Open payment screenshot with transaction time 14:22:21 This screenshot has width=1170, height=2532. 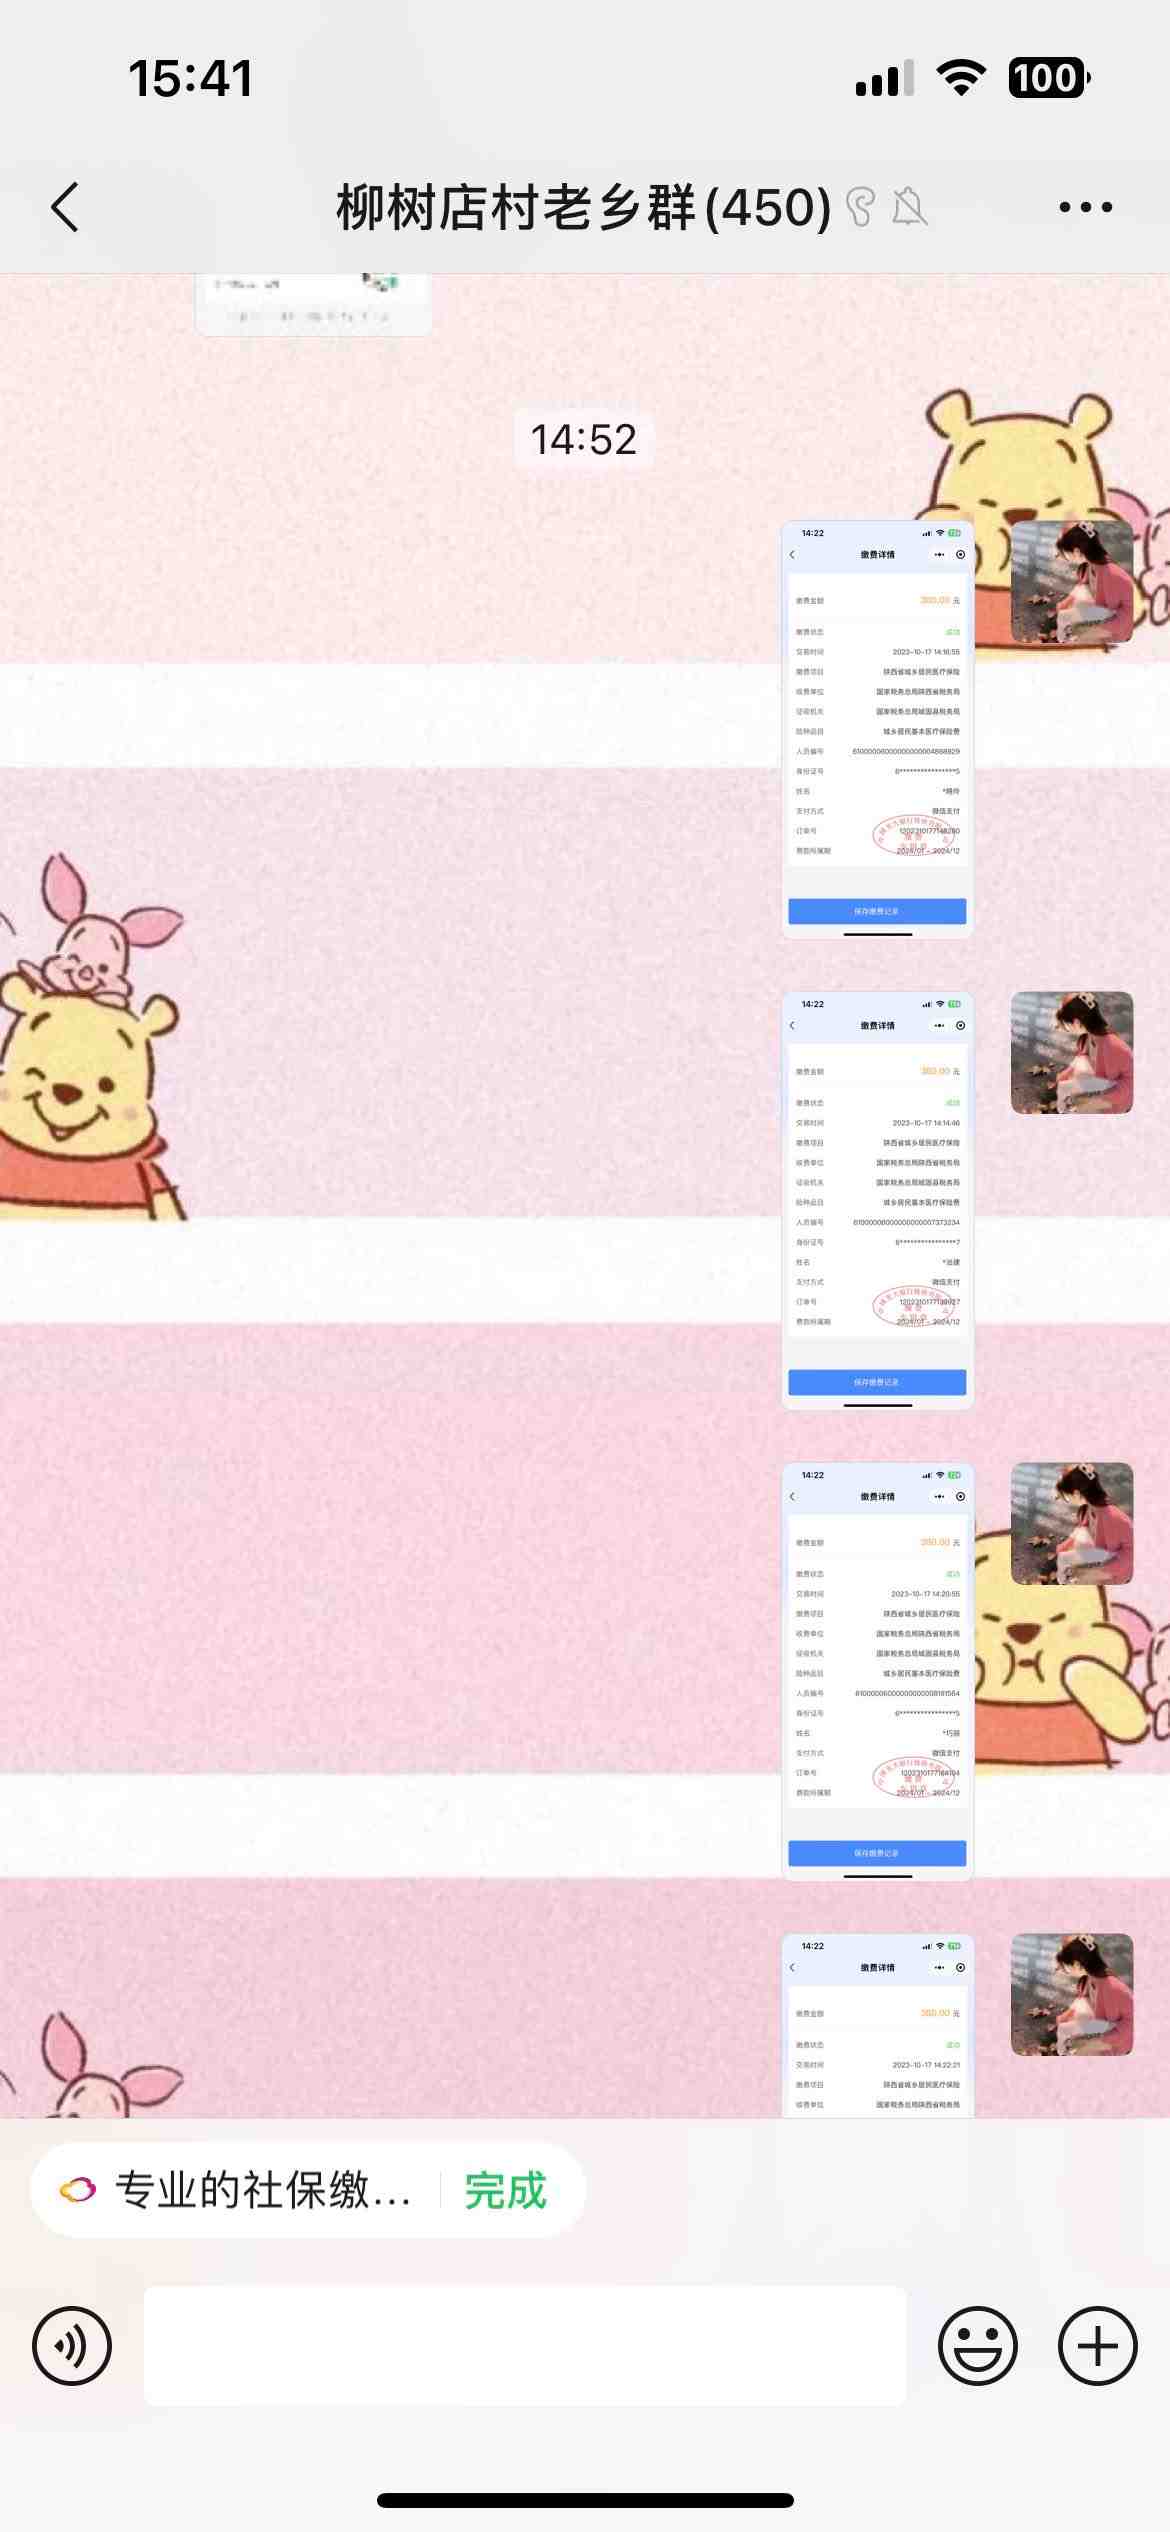[x=877, y=2025]
